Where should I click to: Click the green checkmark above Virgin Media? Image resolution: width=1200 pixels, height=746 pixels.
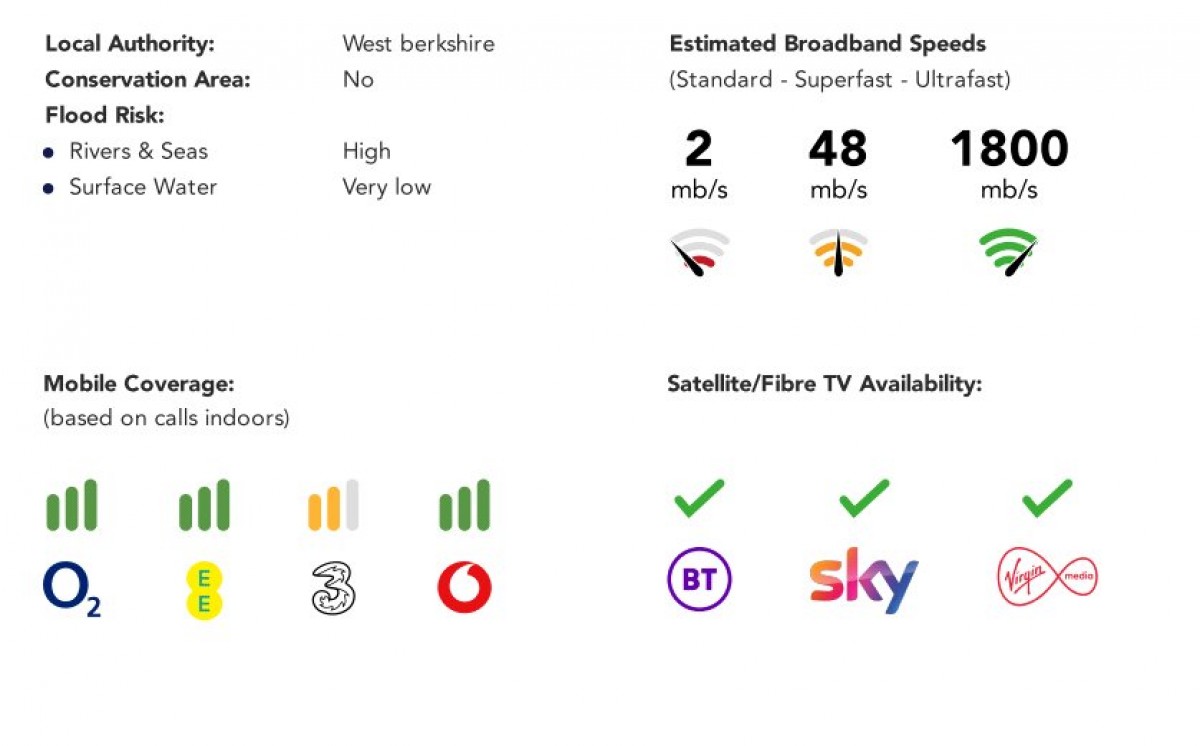[x=1047, y=498]
